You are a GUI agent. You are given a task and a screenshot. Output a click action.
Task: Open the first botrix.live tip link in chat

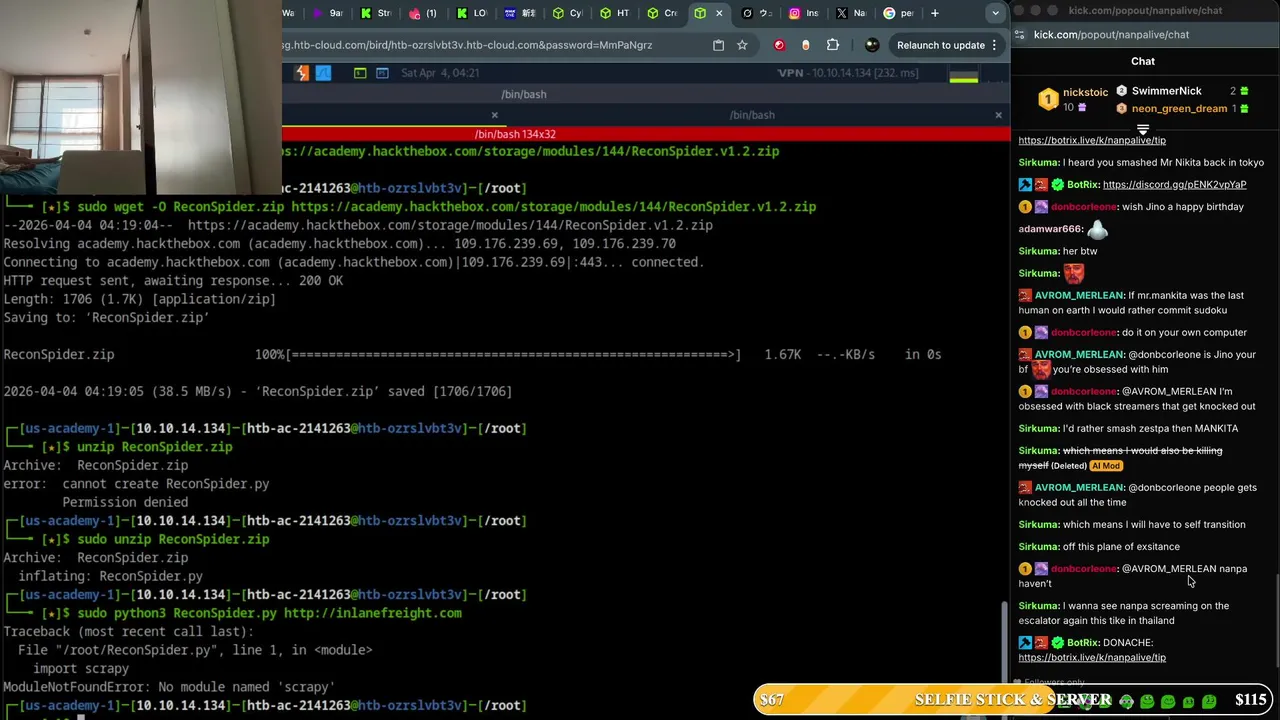(1092, 141)
